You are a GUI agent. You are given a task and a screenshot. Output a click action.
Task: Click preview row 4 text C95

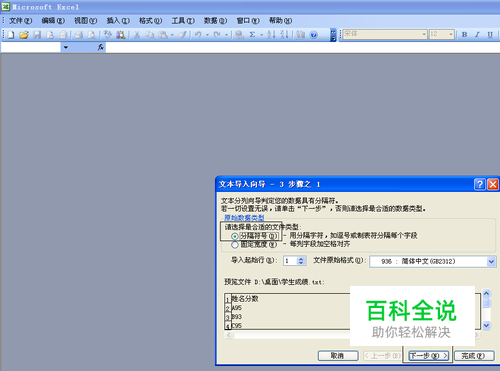(237, 325)
